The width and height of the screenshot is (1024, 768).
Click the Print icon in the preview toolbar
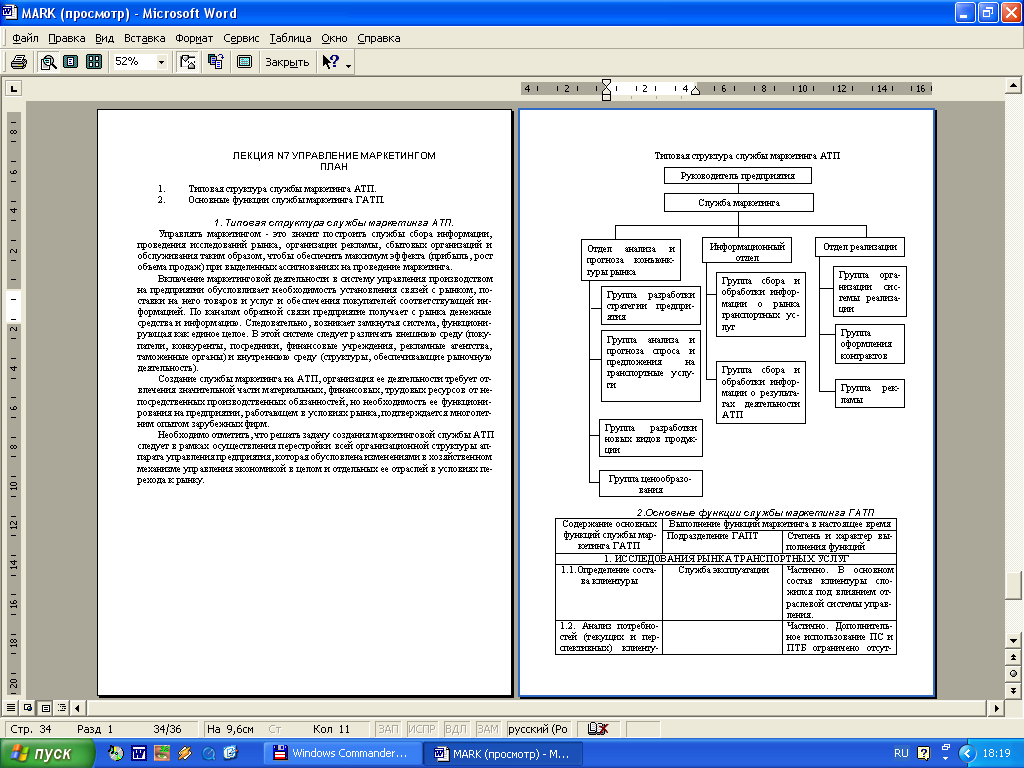(19, 62)
